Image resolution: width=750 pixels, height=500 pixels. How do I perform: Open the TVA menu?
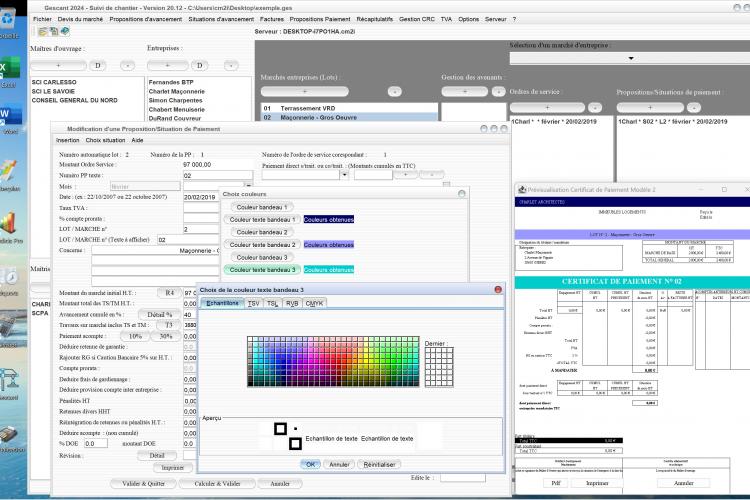(x=446, y=19)
